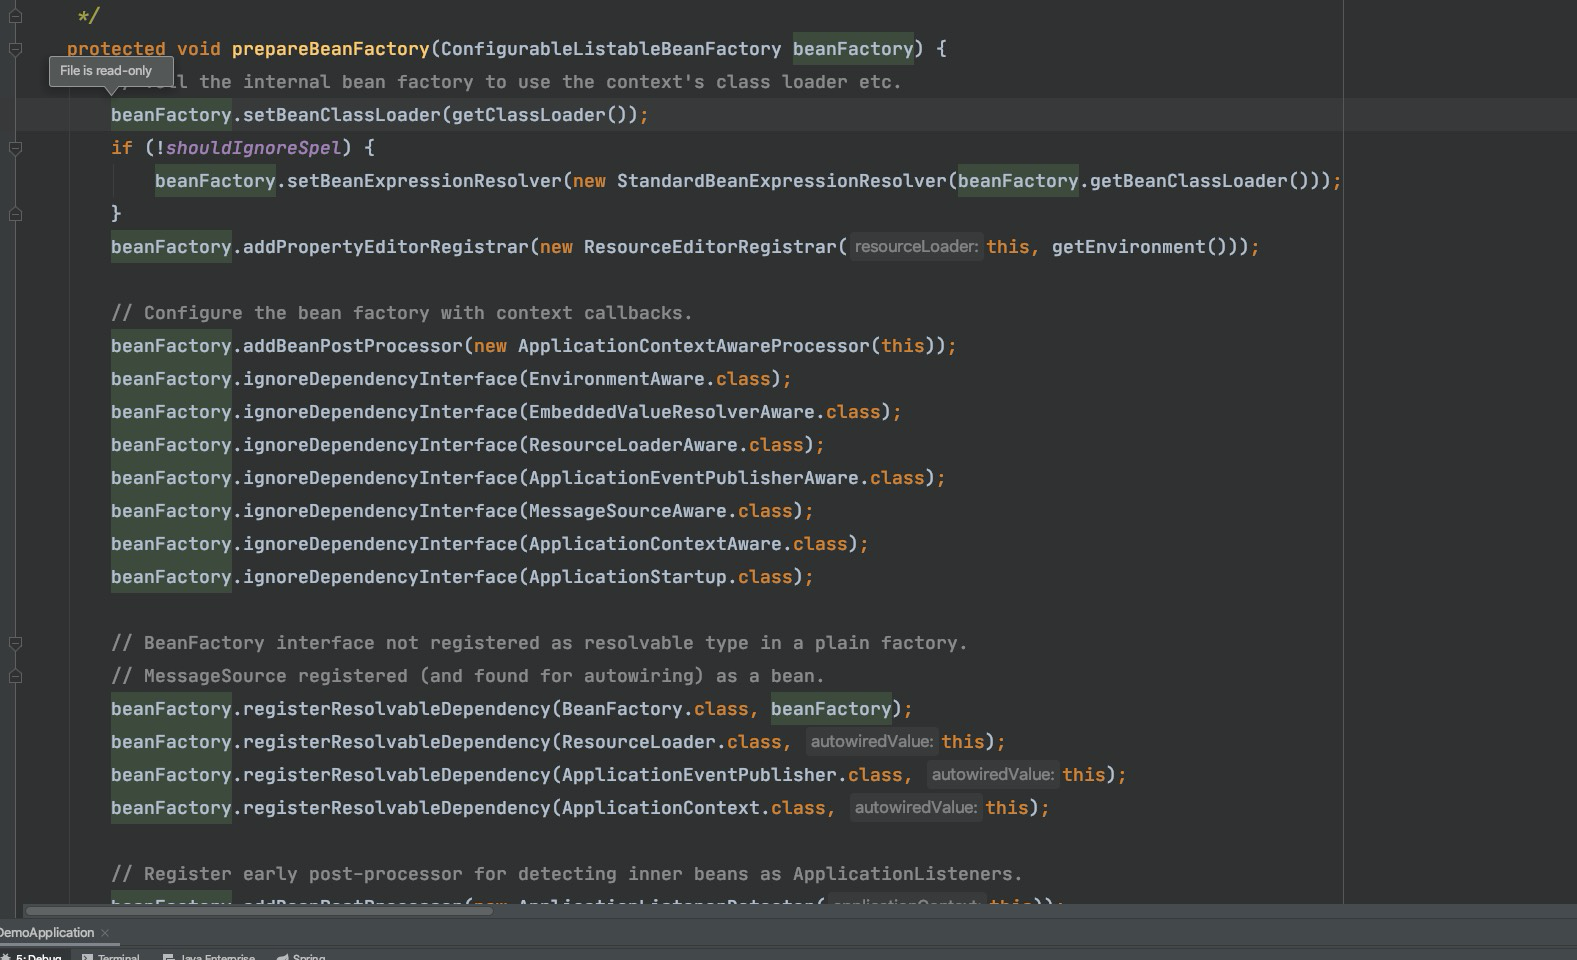Click ResourceLoader.class in registerResolvableDependency
This screenshot has width=1577, height=960.
pyautogui.click(x=672, y=742)
